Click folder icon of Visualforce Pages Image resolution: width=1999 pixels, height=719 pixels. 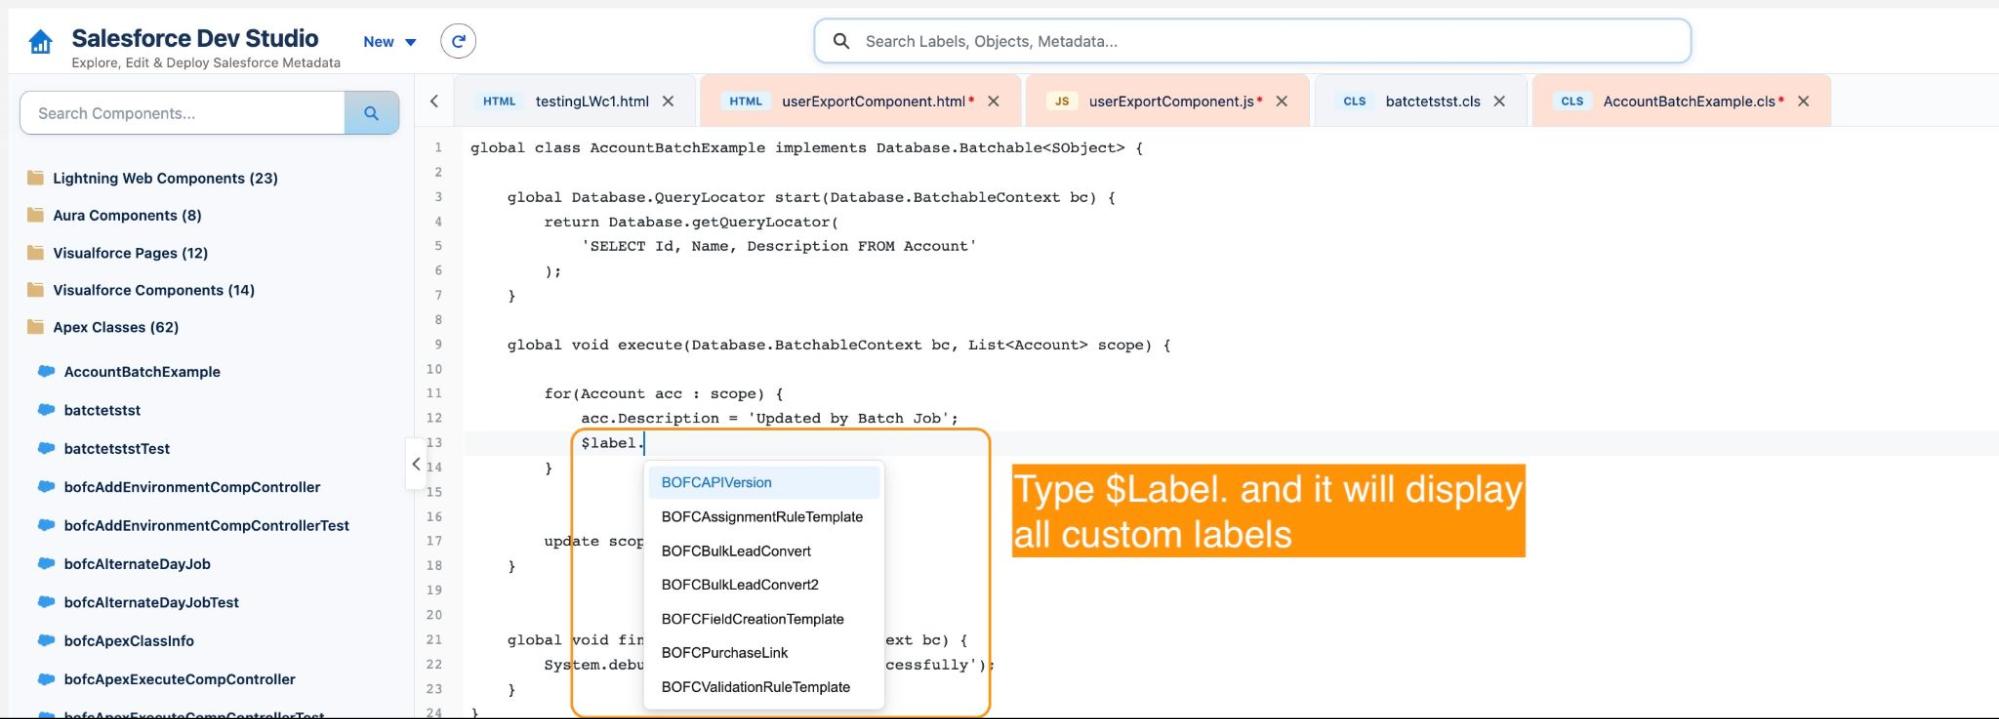tap(36, 253)
